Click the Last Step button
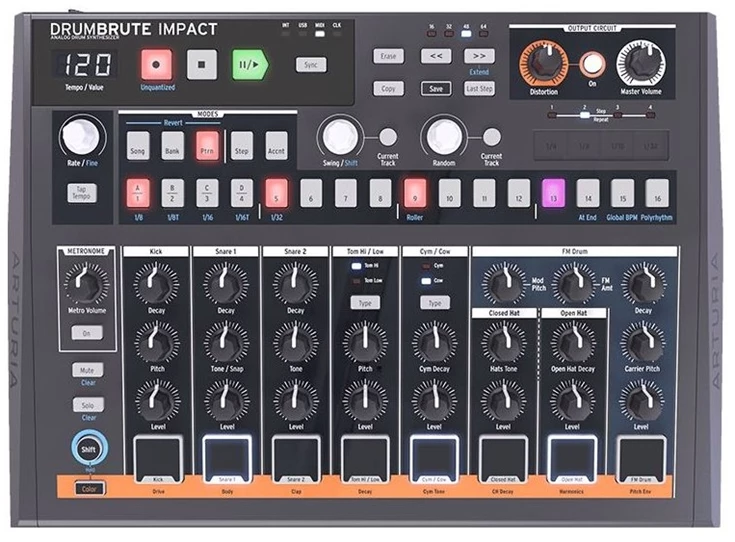Screen dimensions: 735x542 click(479, 89)
